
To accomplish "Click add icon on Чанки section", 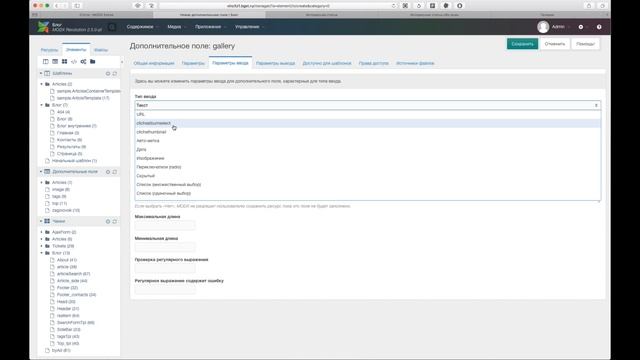I will point(108,221).
